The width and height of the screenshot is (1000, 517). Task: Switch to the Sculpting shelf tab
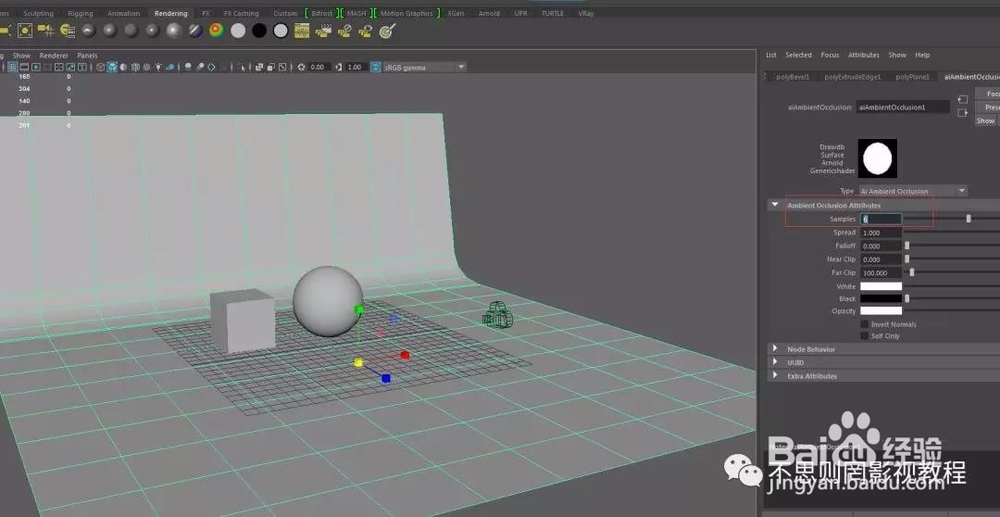(38, 13)
